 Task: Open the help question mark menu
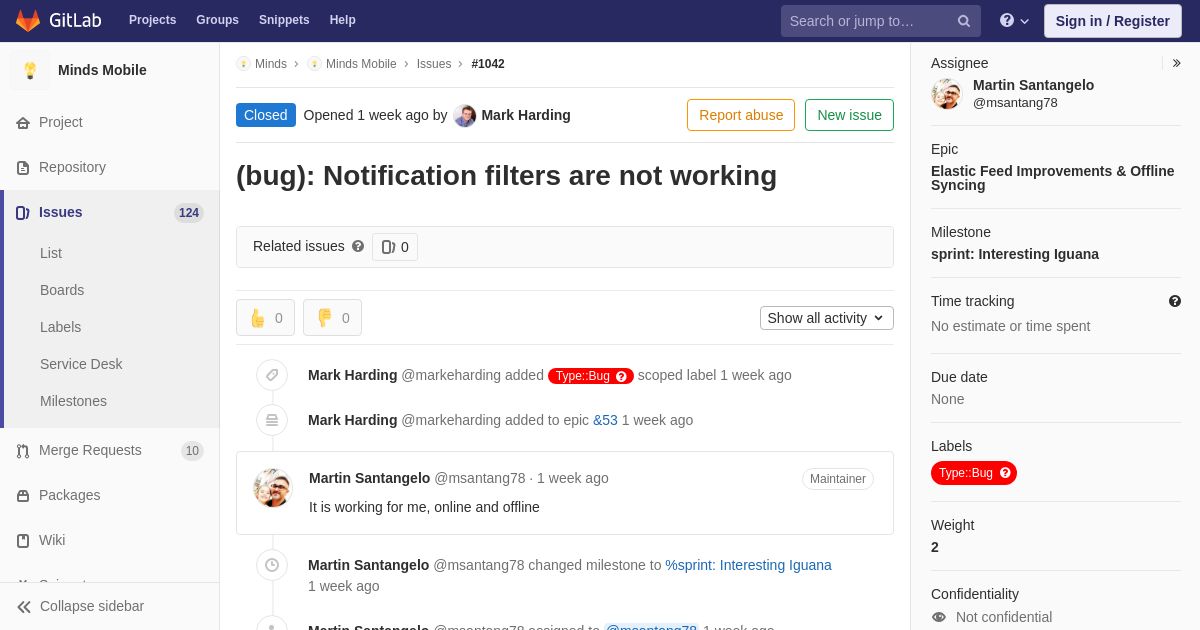tap(1014, 21)
